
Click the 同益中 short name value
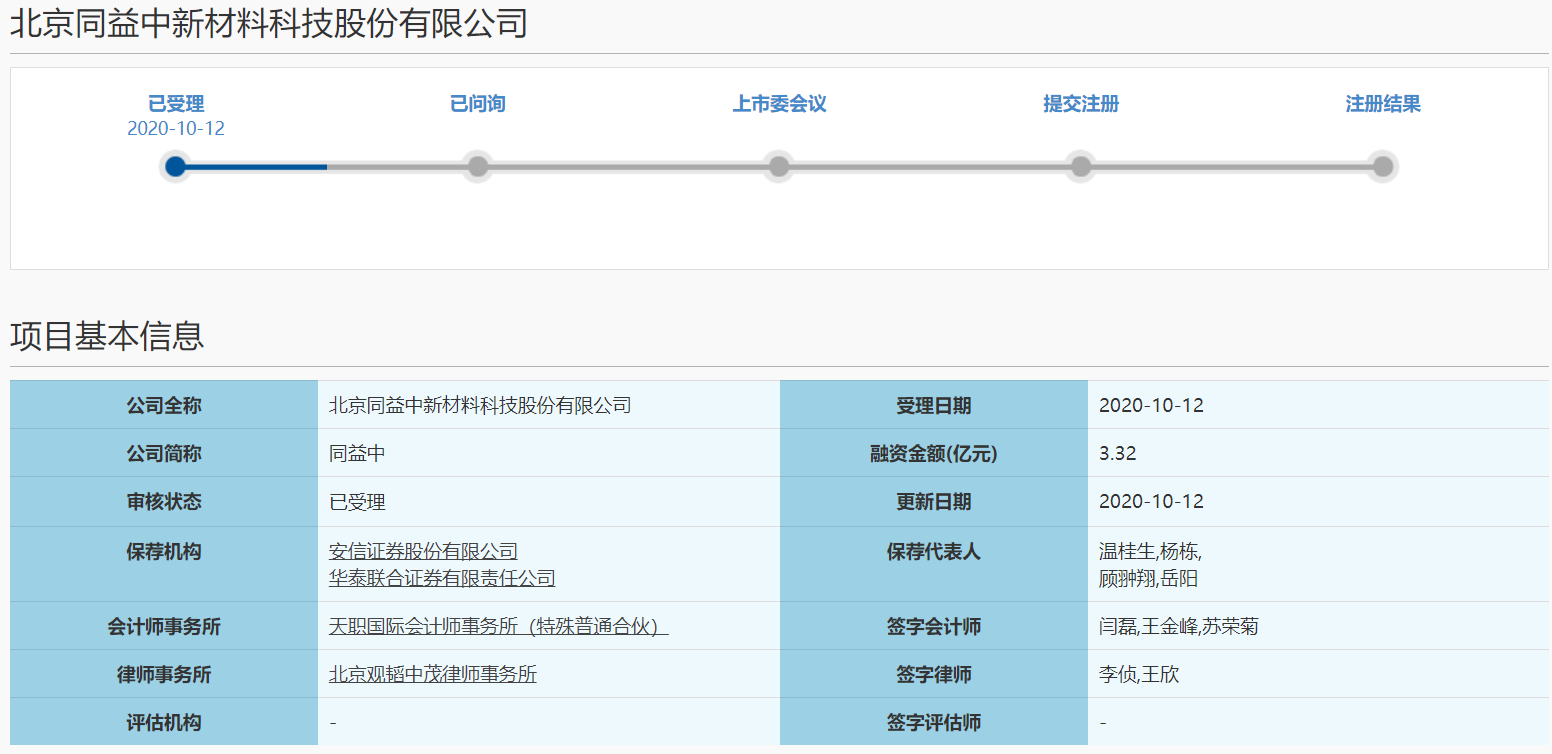tap(357, 454)
